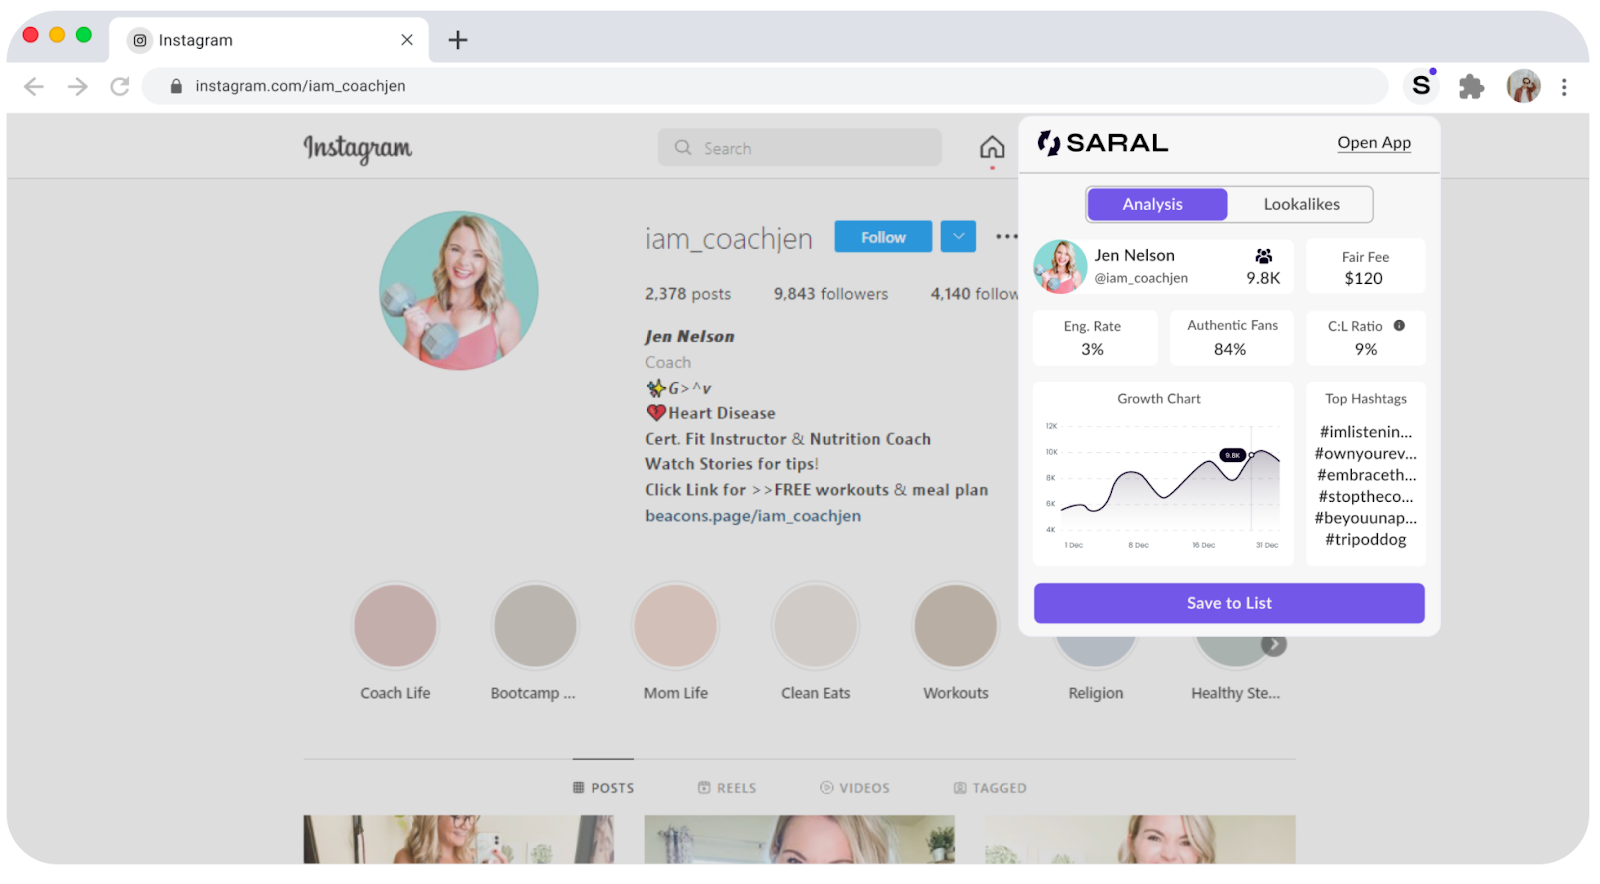Open the extensions puzzle icon

[x=1471, y=87]
